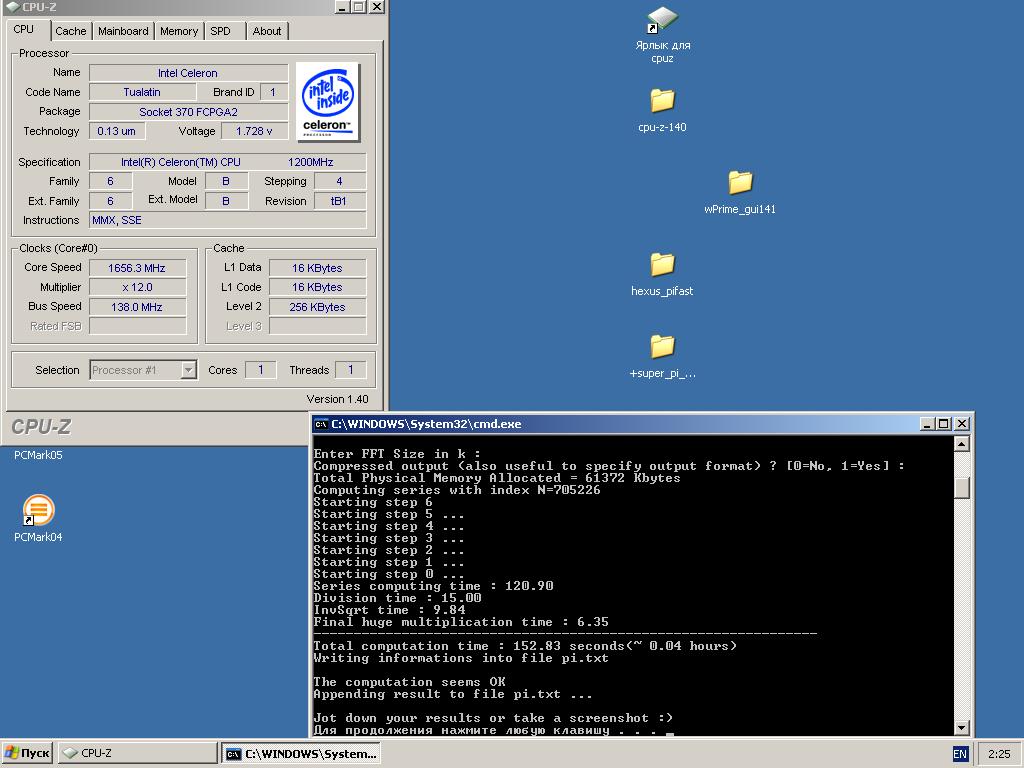This screenshot has width=1024, height=768.
Task: Click the Пуск start button
Action: tap(27, 754)
